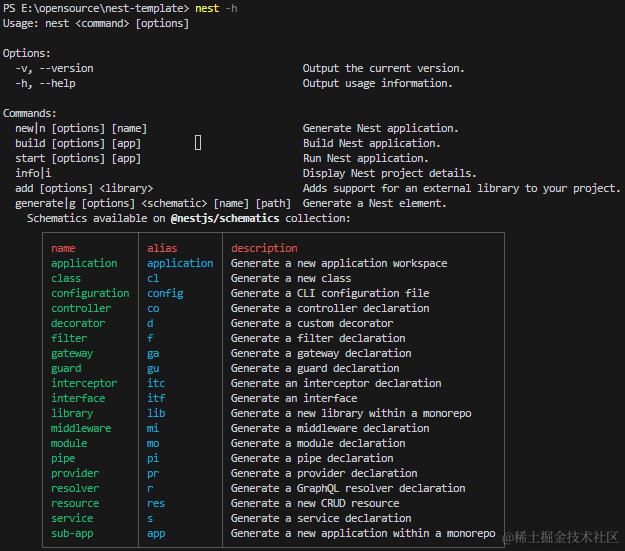Click the red 'name' column header
This screenshot has height=551, width=625.
63,248
